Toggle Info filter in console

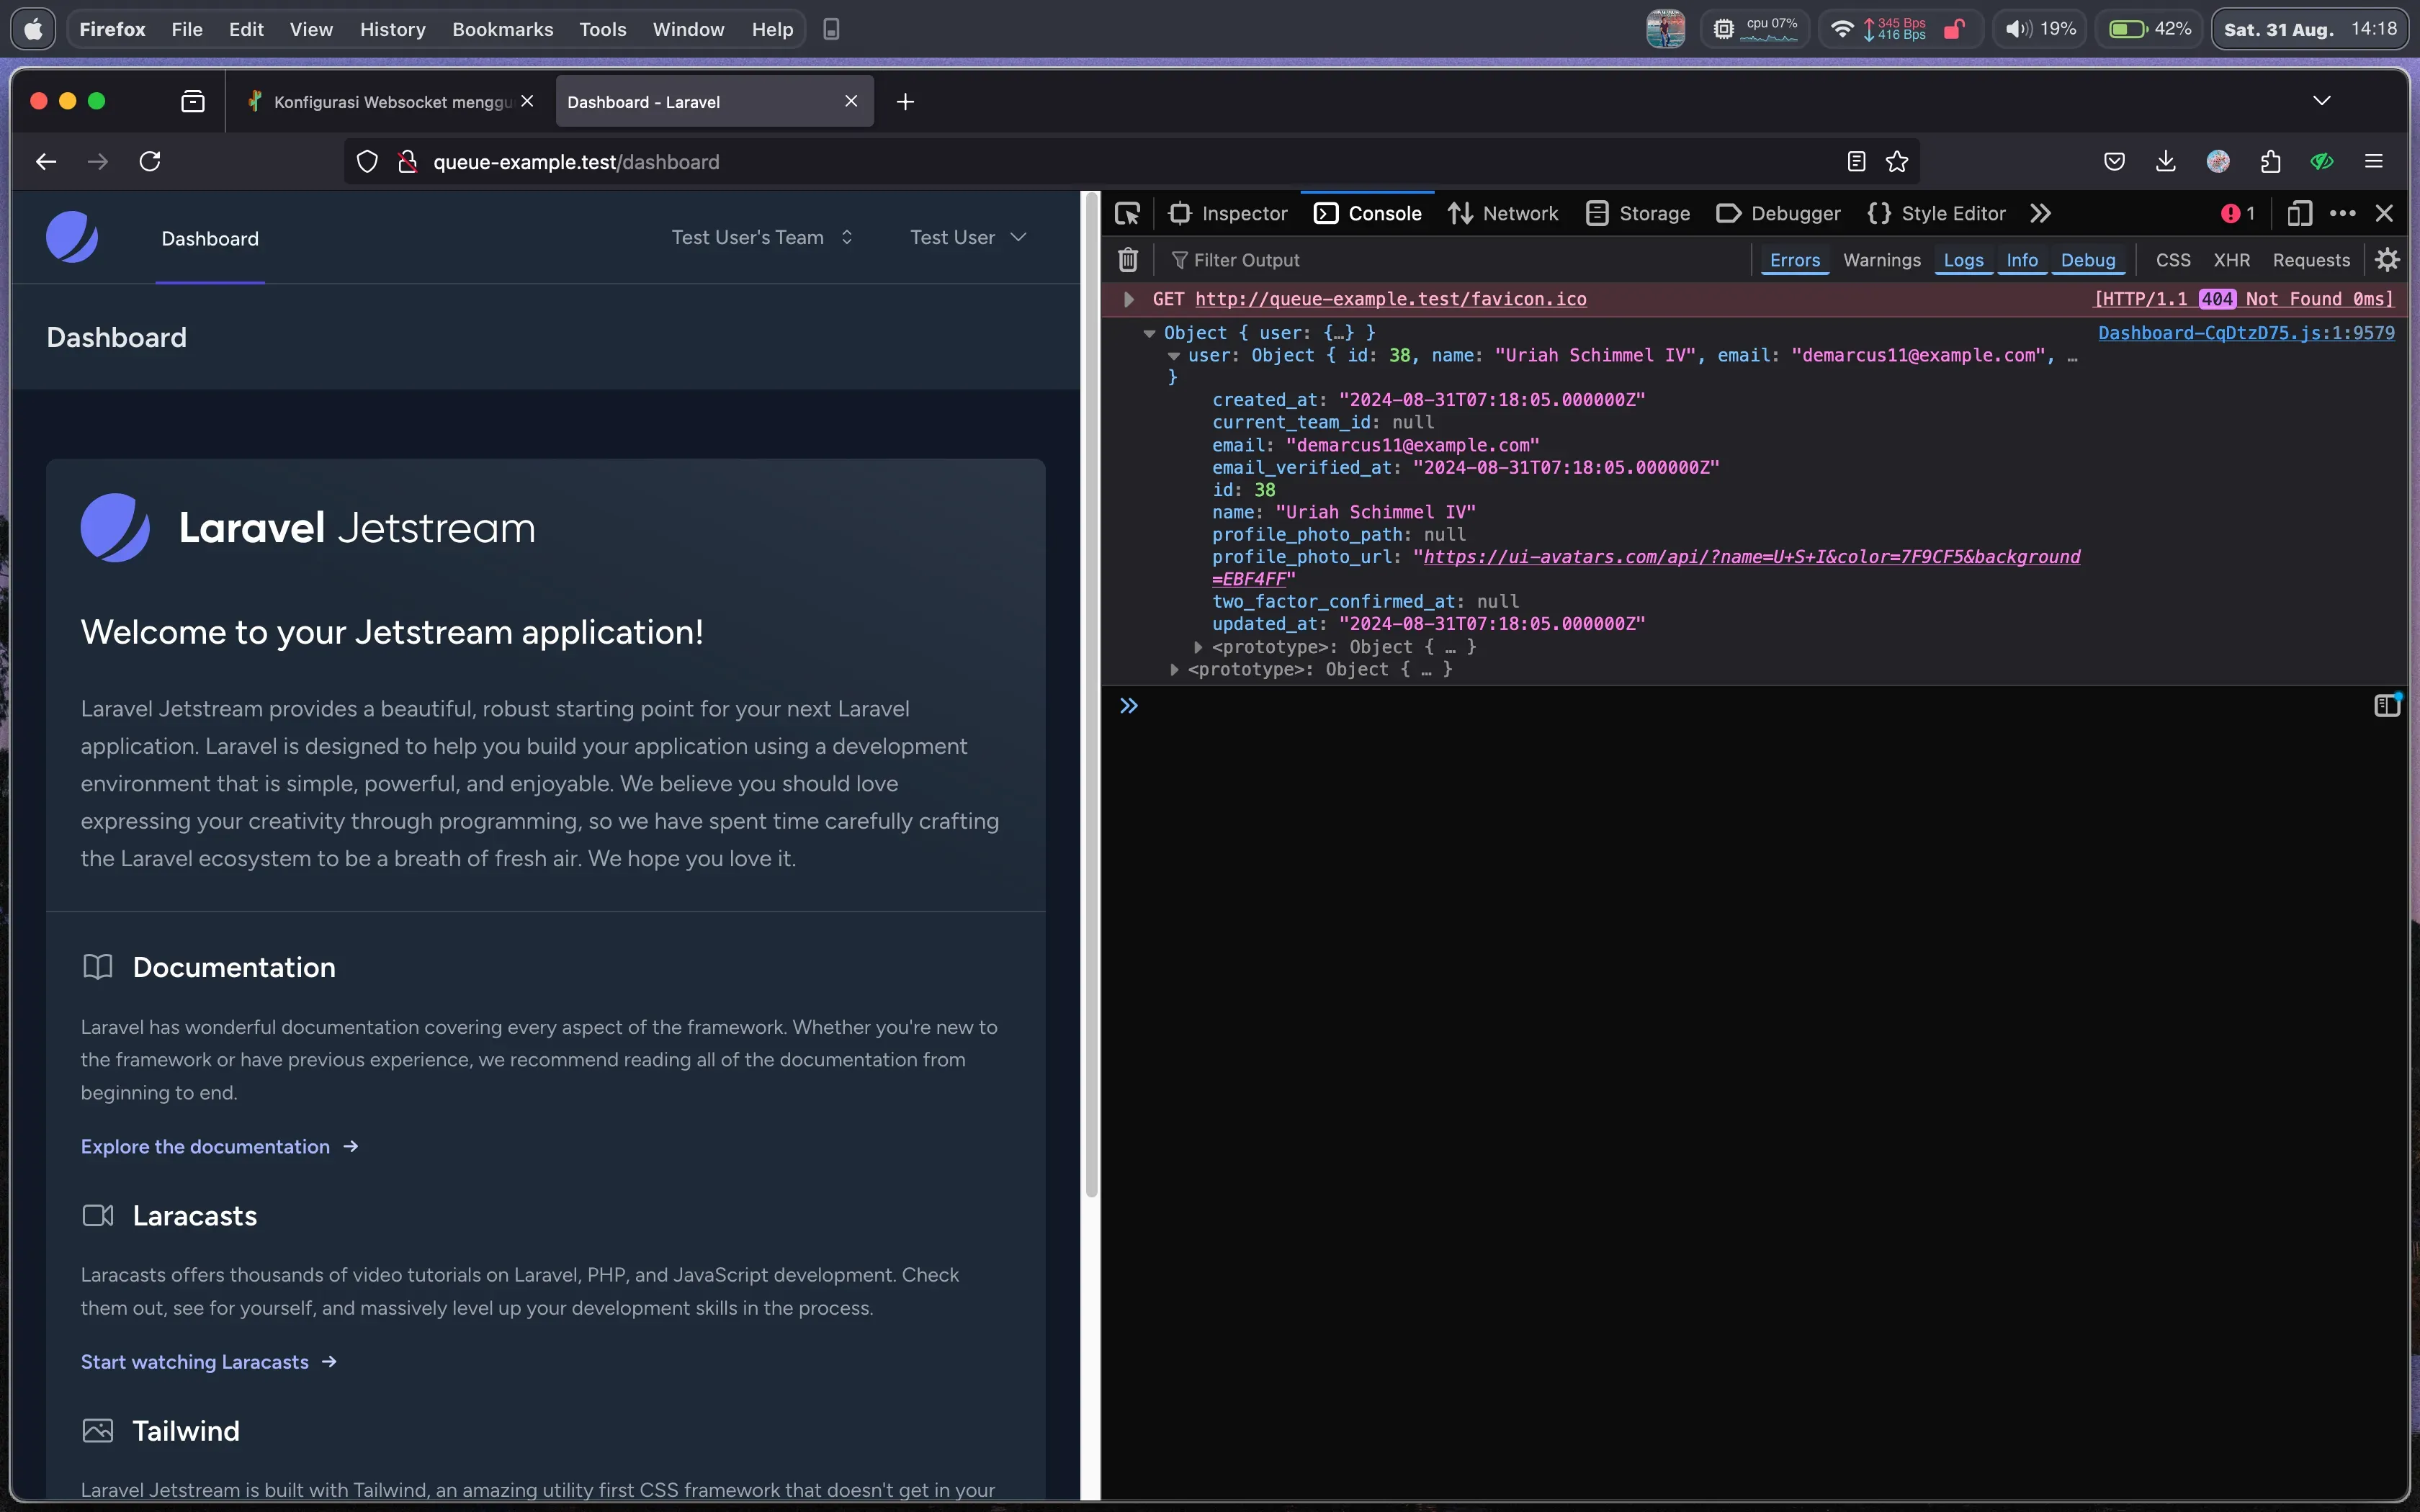[2021, 260]
